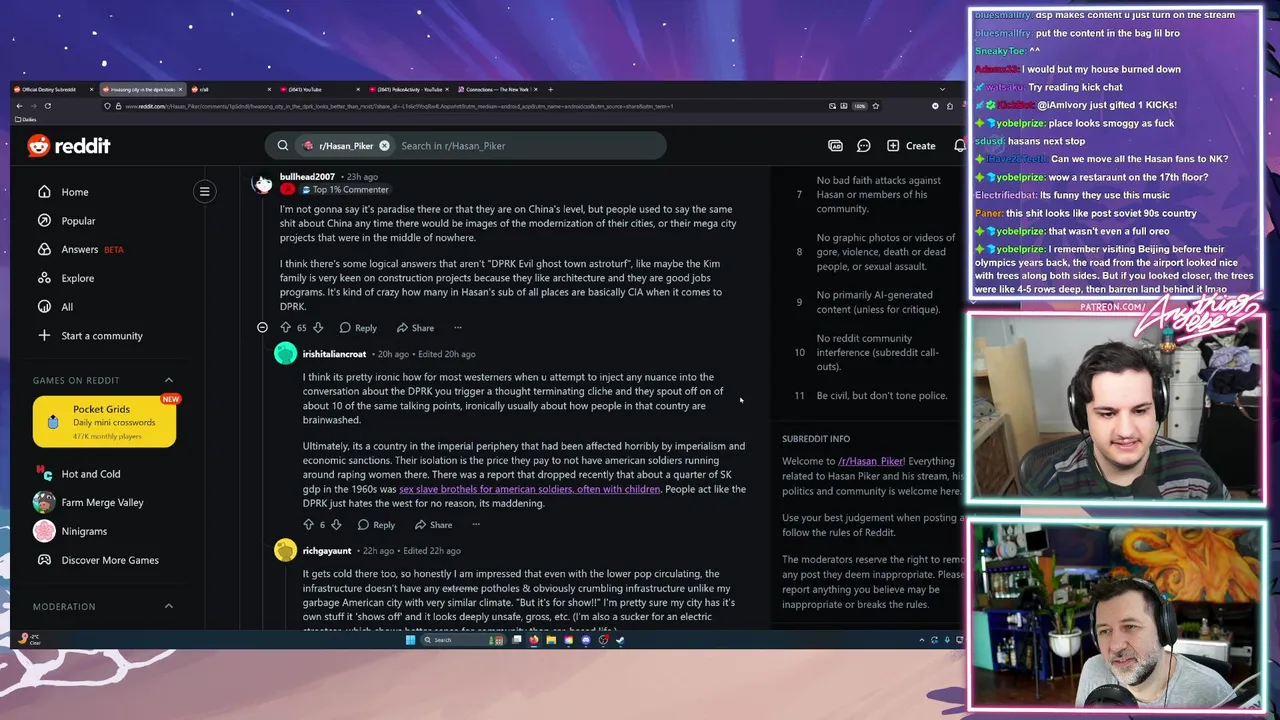
Task: Open Explore in left sidebar
Action: [77, 278]
